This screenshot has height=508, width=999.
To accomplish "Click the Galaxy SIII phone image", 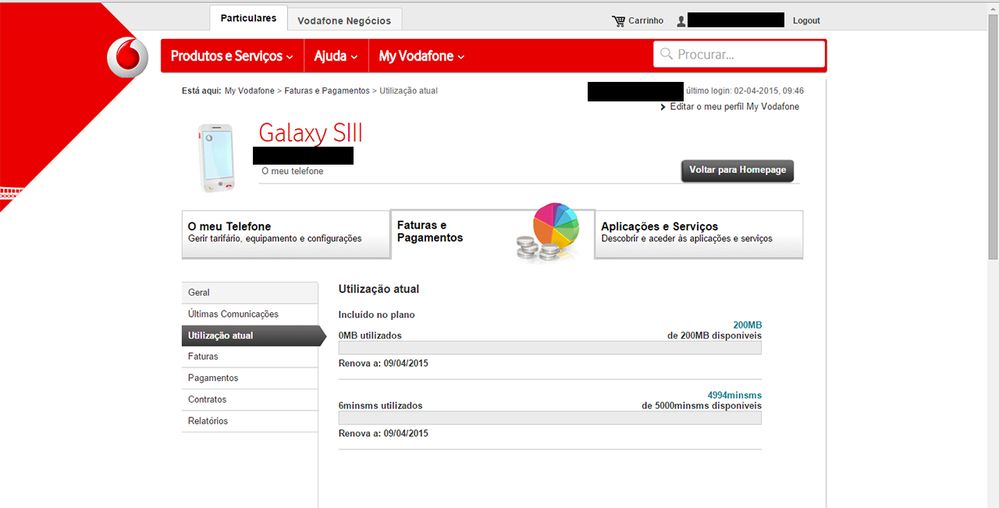I will 215,158.
